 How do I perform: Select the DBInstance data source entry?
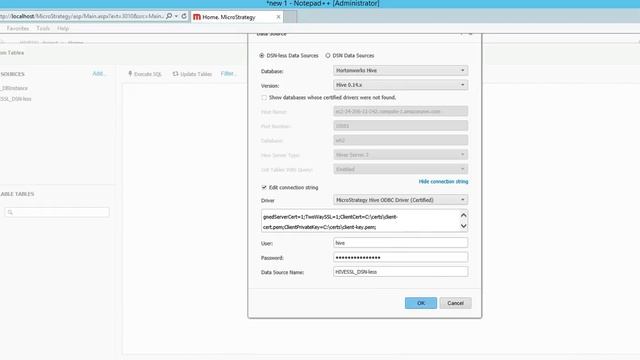pyautogui.click(x=14, y=88)
